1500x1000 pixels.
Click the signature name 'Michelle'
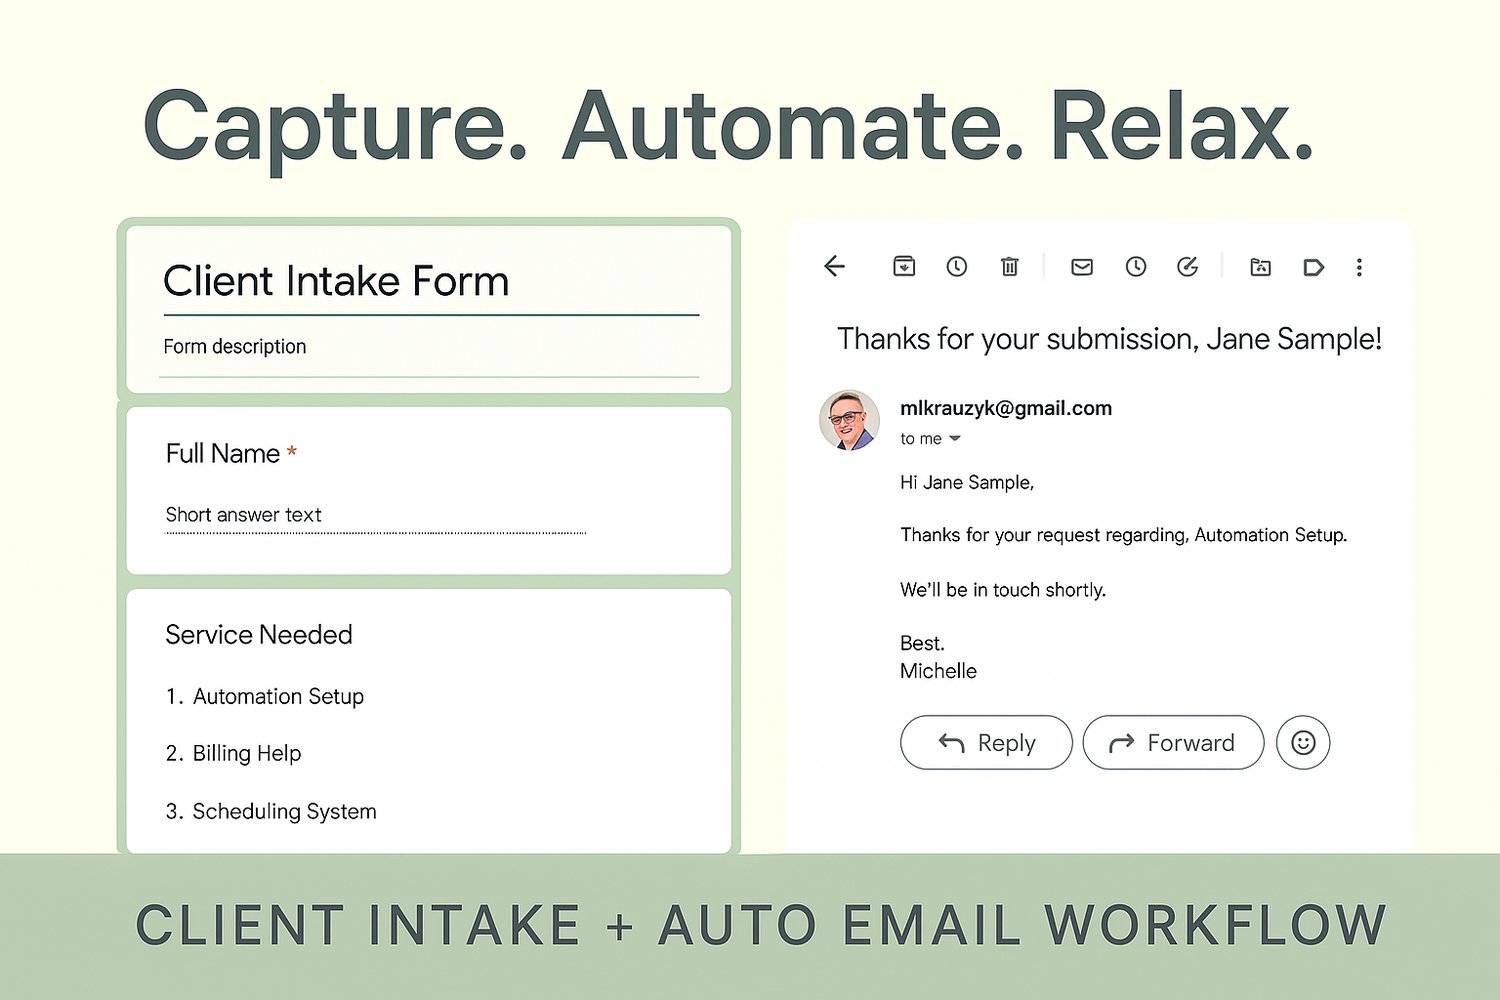pos(938,671)
